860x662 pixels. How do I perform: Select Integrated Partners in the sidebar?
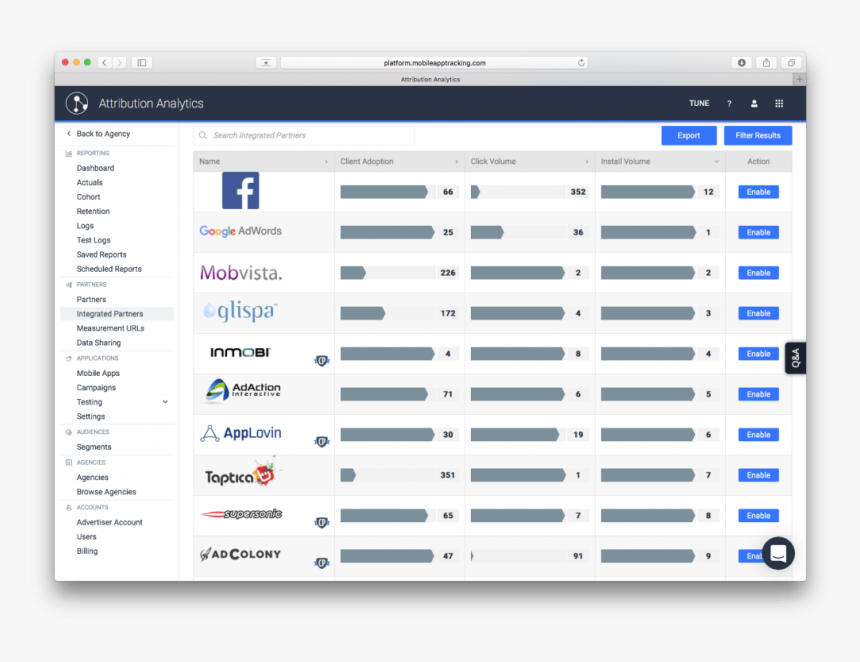117,314
